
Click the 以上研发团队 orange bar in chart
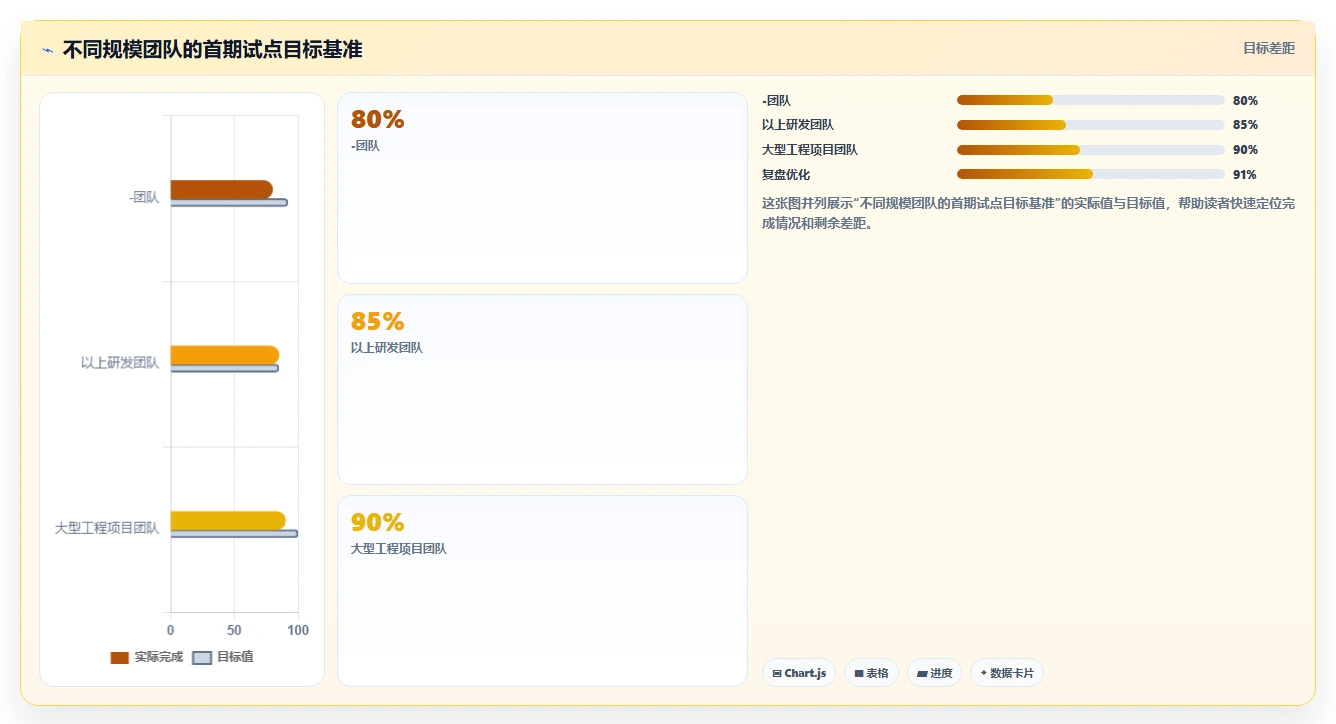pos(224,355)
